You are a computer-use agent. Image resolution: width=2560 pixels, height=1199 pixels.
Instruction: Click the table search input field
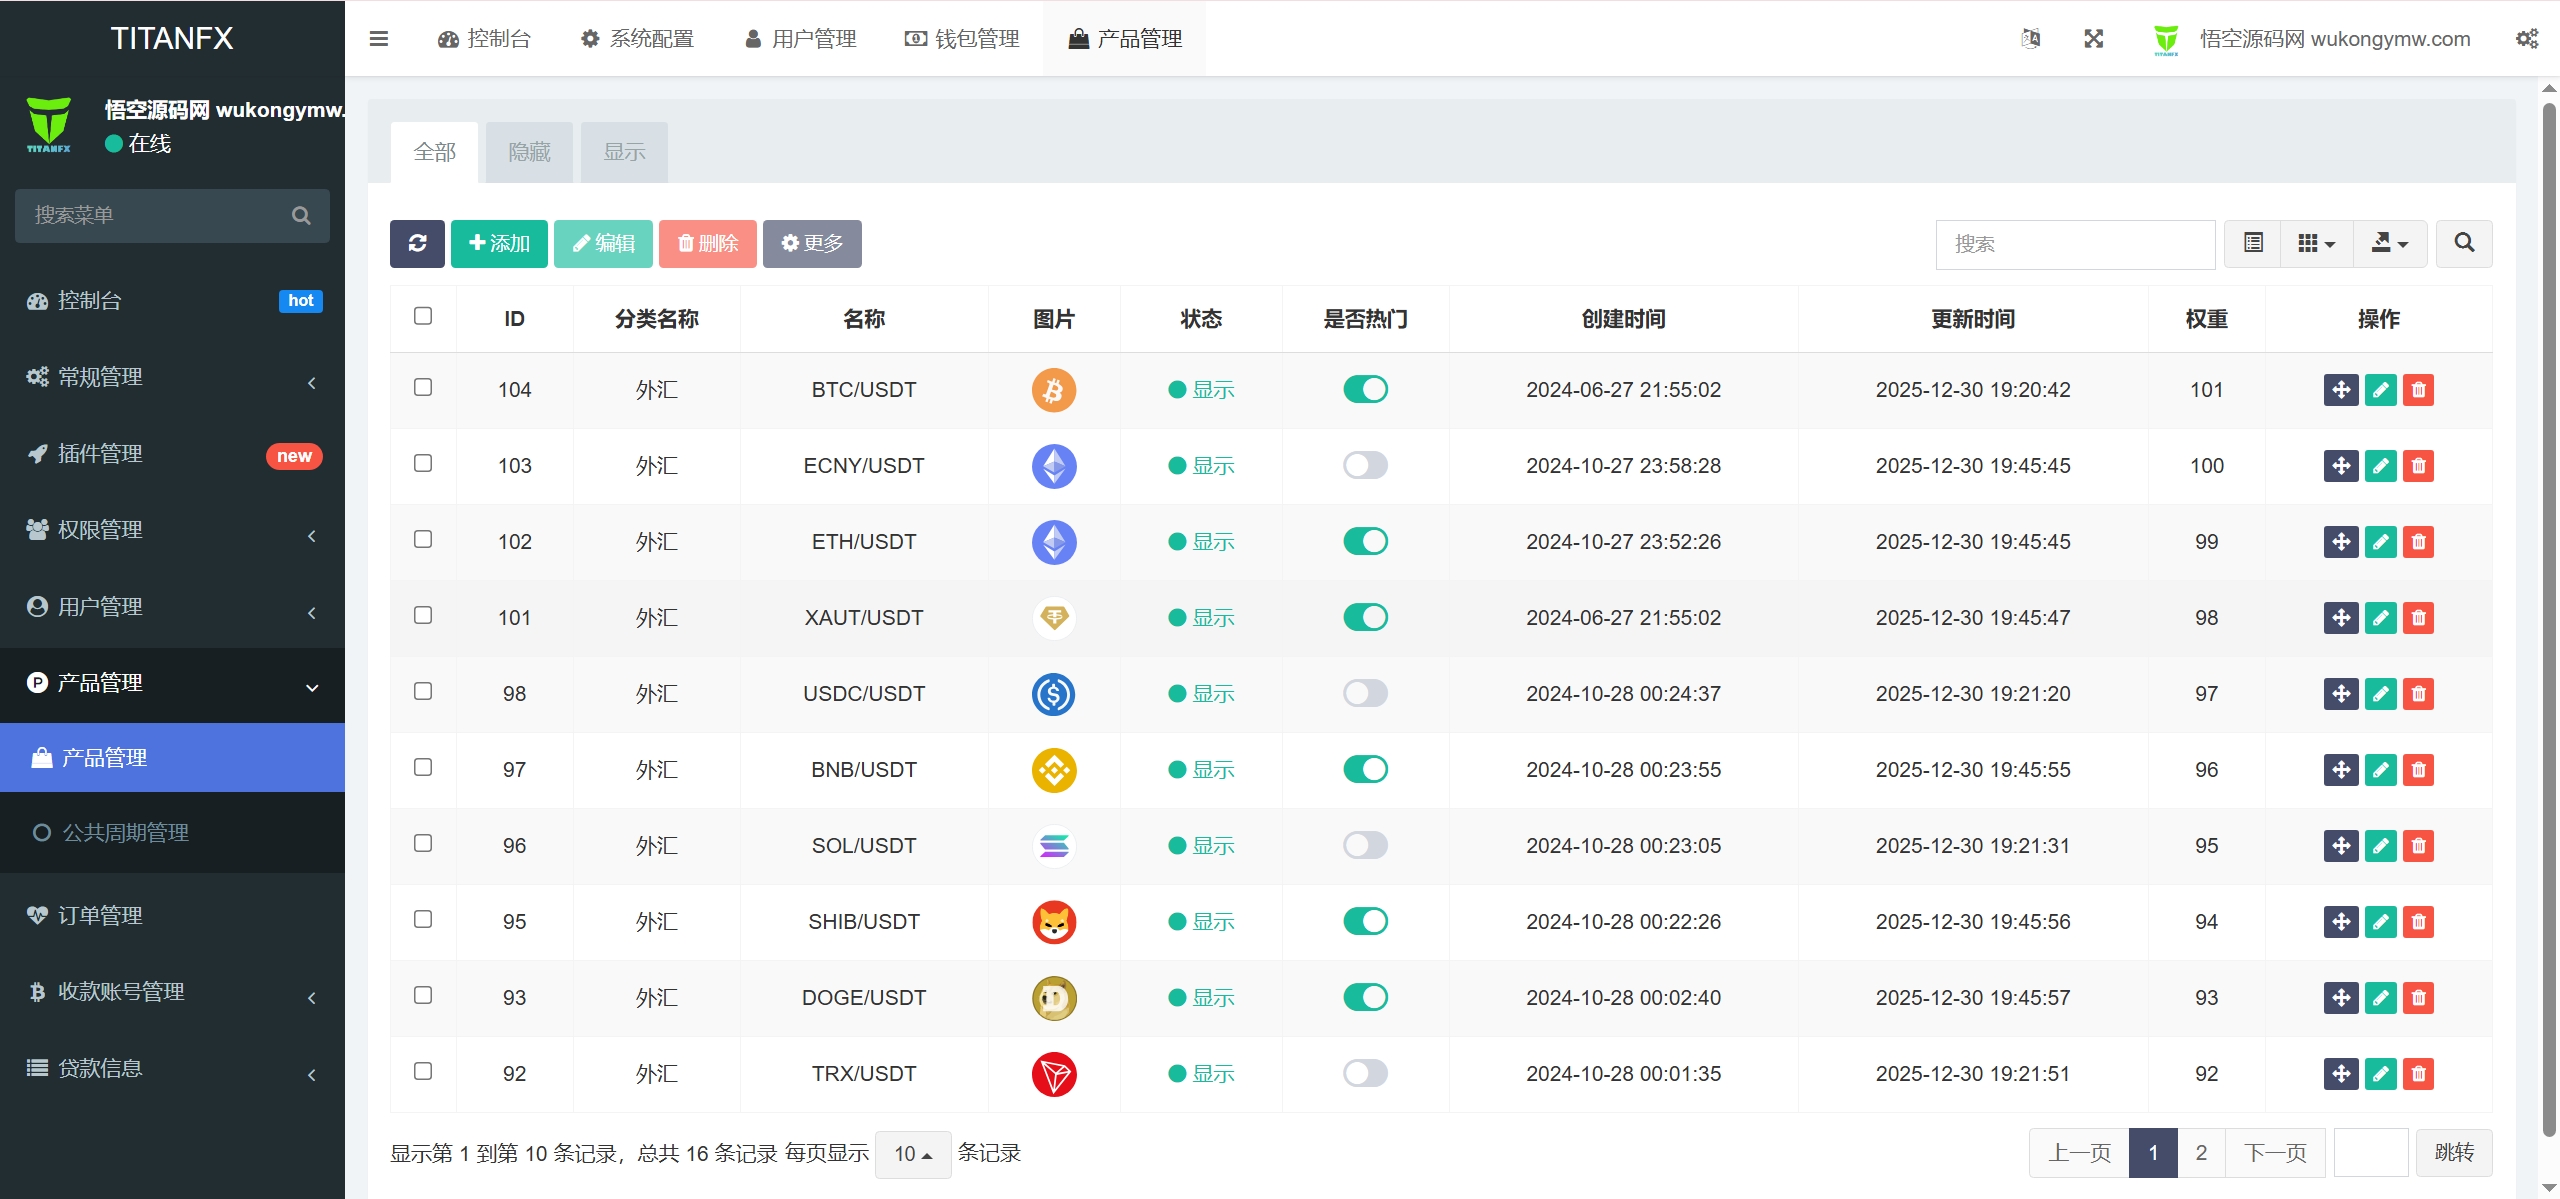[x=2075, y=244]
